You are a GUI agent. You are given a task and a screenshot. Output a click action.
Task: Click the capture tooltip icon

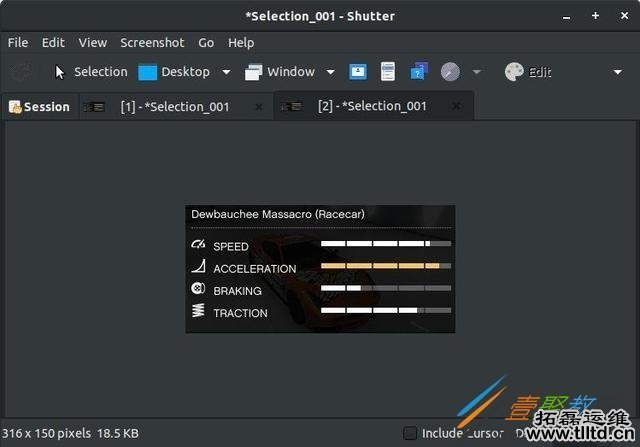pos(388,72)
